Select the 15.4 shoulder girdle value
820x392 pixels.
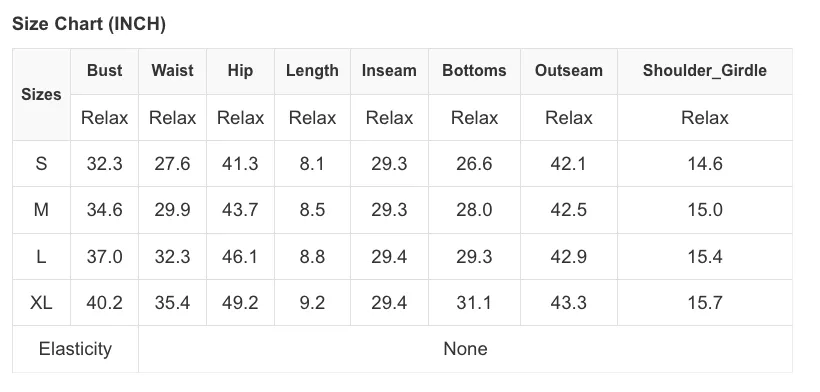click(x=704, y=257)
